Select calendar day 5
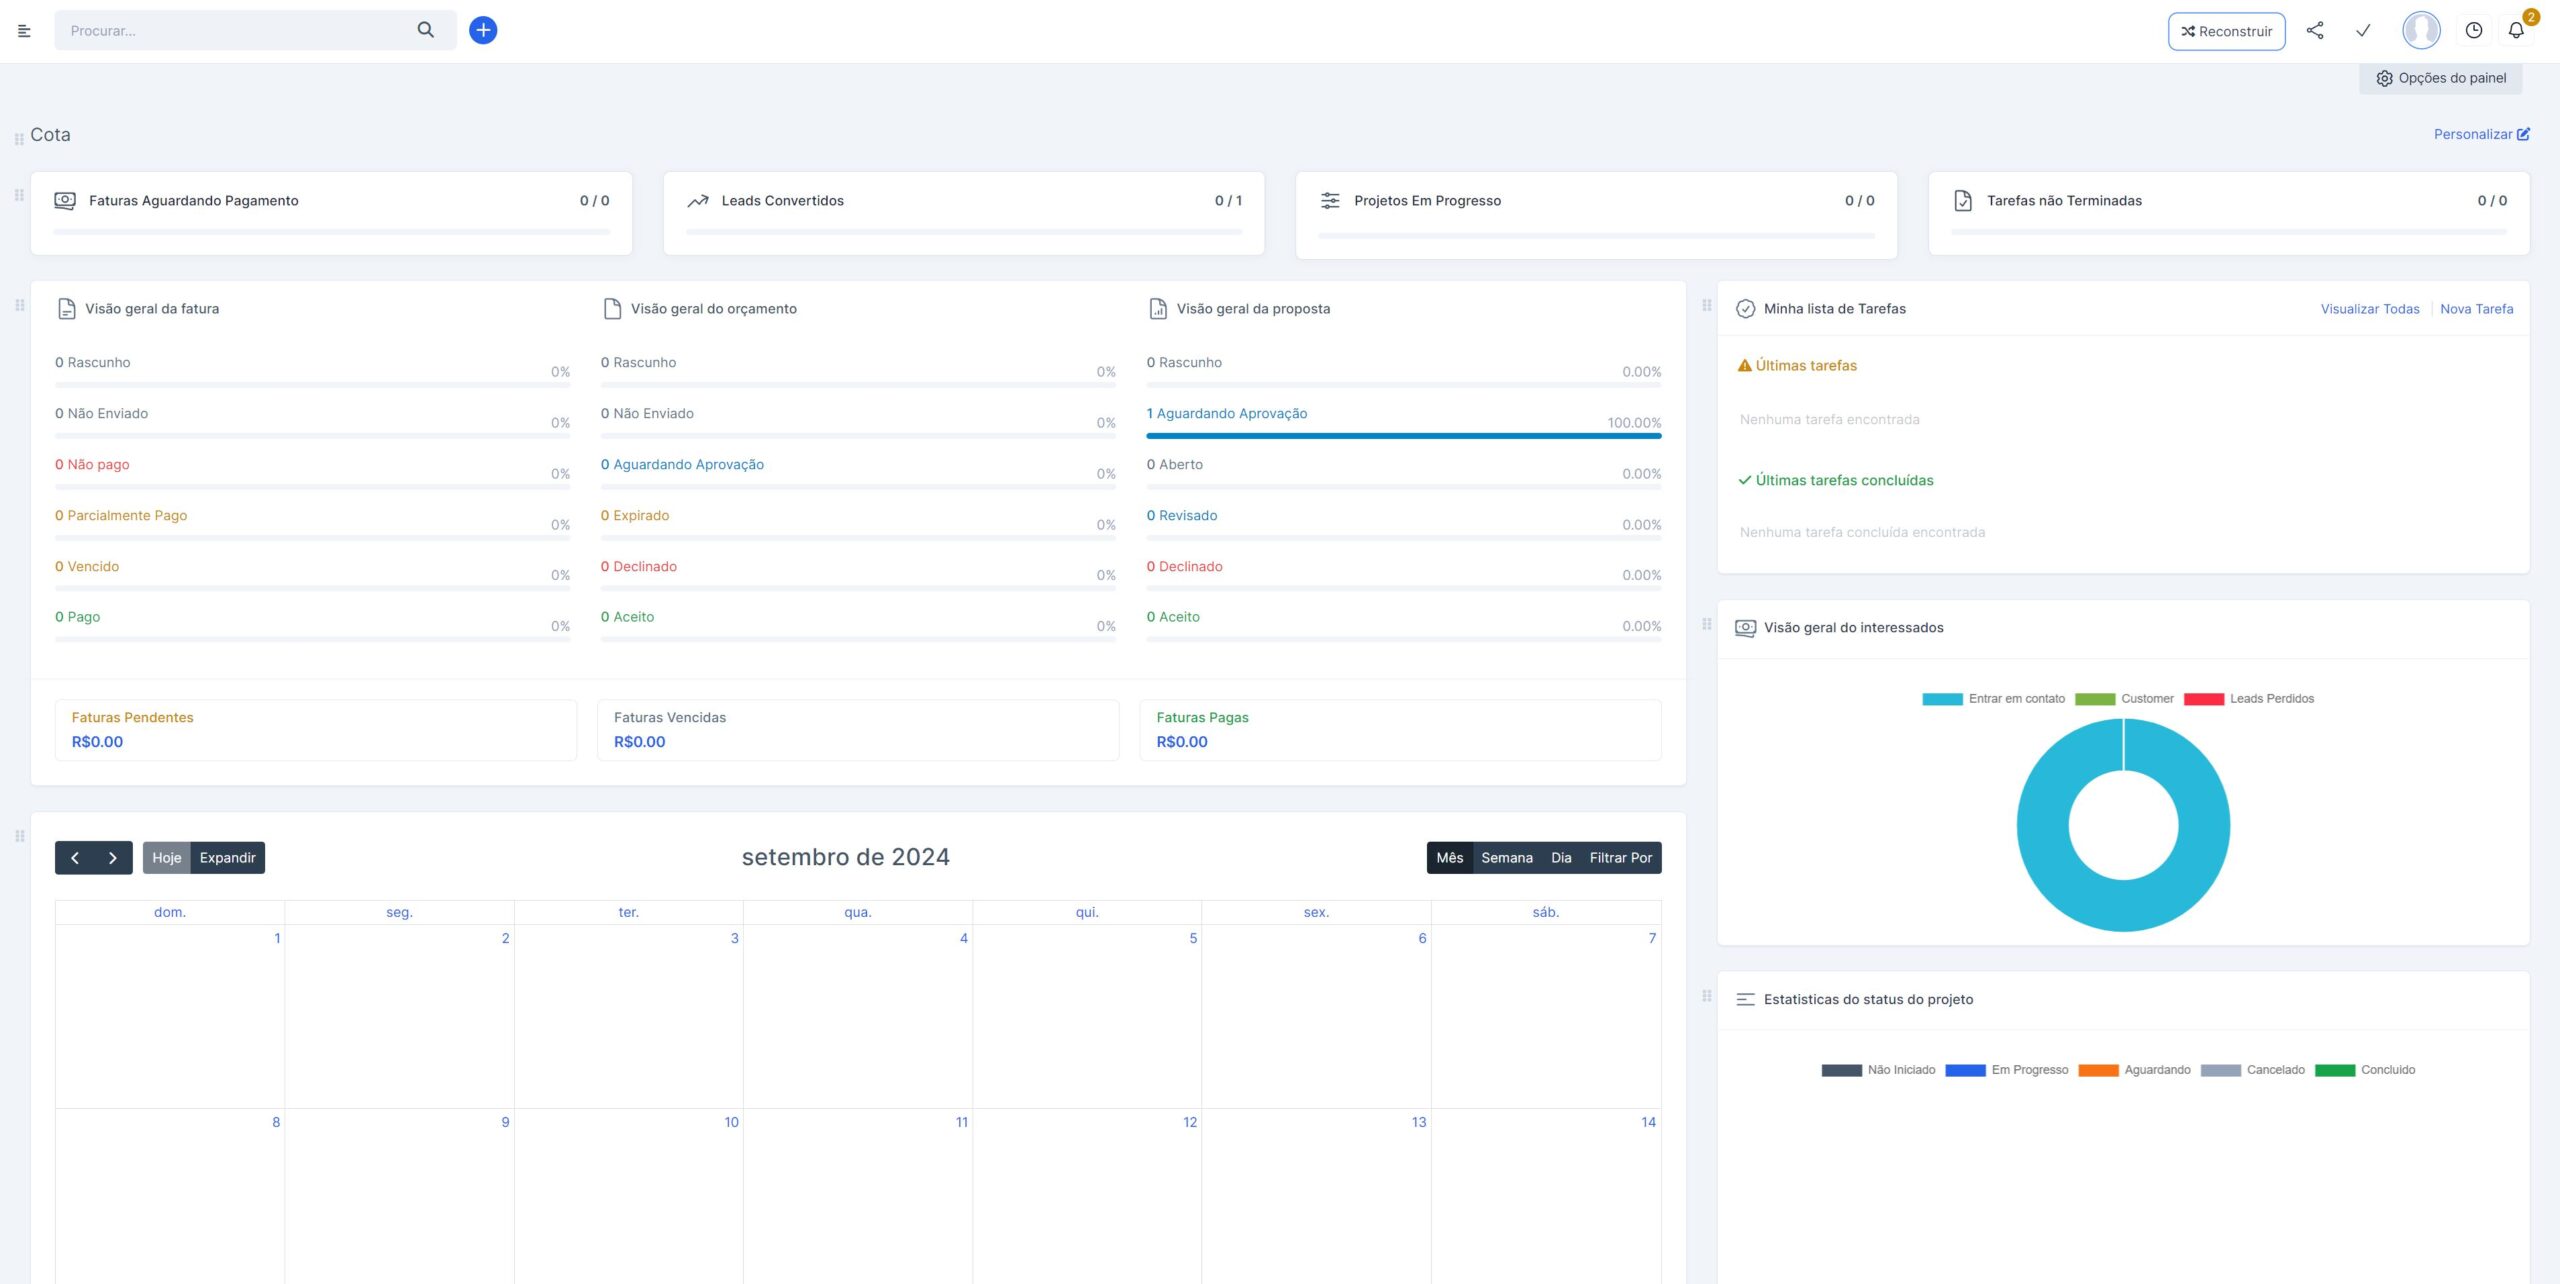2560x1284 pixels. point(1192,938)
